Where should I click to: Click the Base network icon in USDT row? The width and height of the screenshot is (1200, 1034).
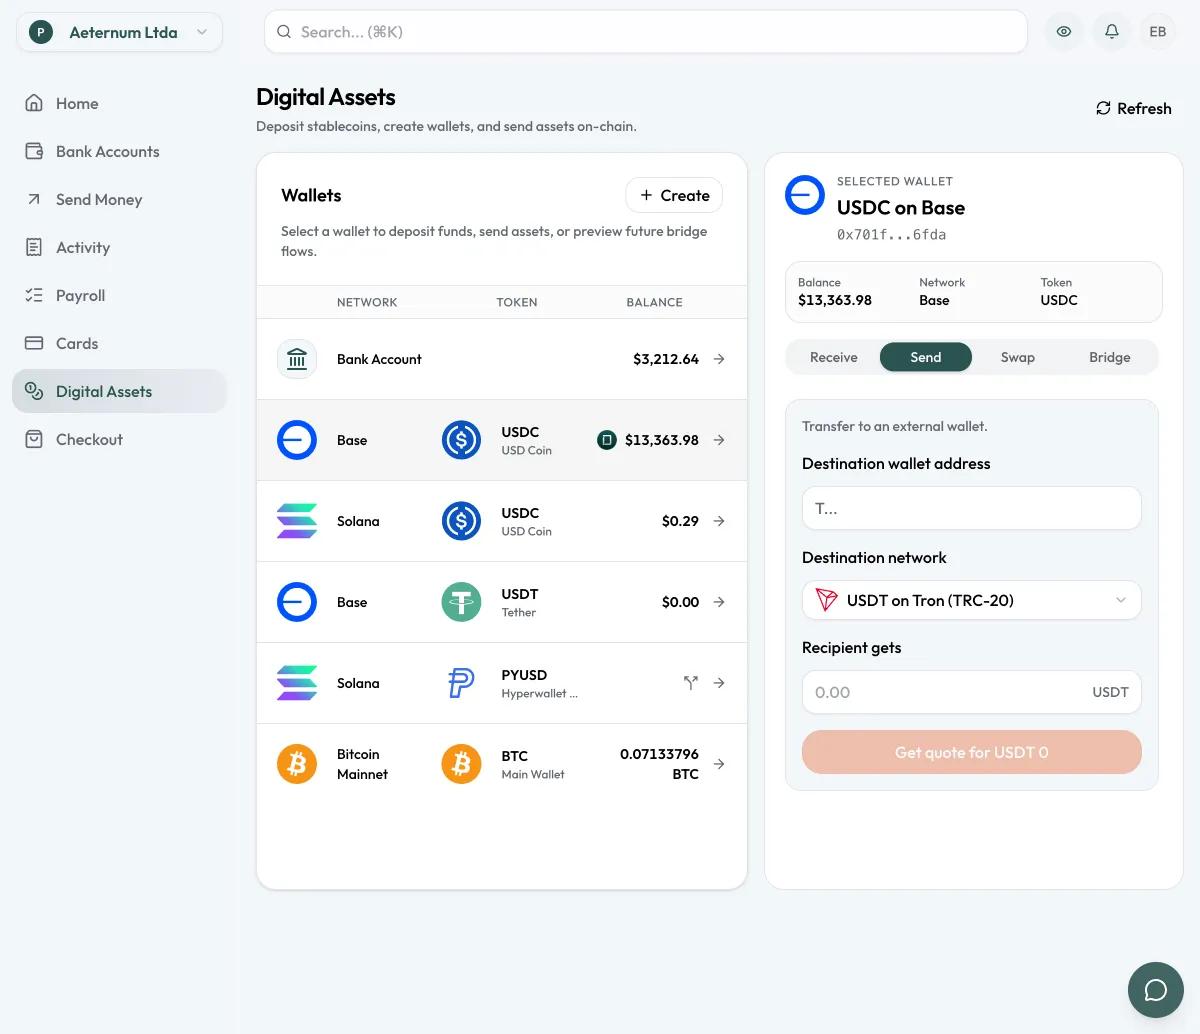coord(297,602)
